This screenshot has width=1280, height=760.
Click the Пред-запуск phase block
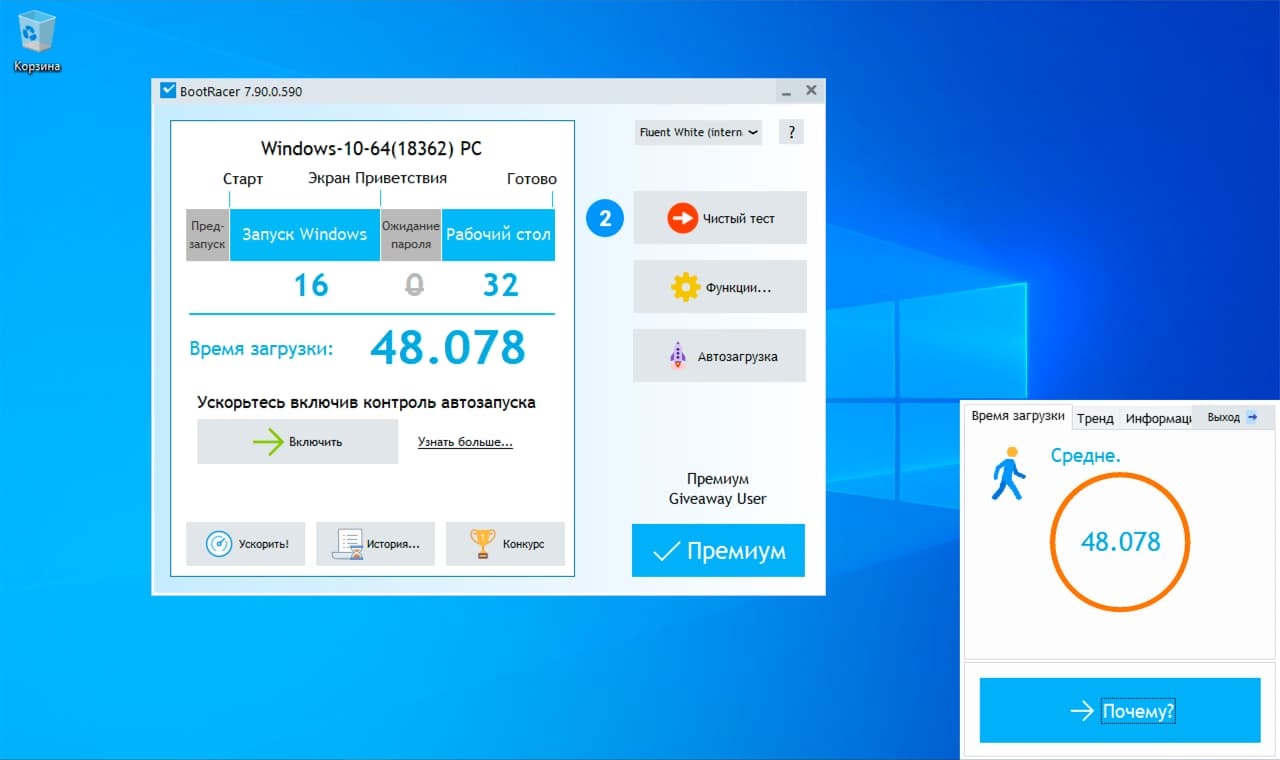207,235
